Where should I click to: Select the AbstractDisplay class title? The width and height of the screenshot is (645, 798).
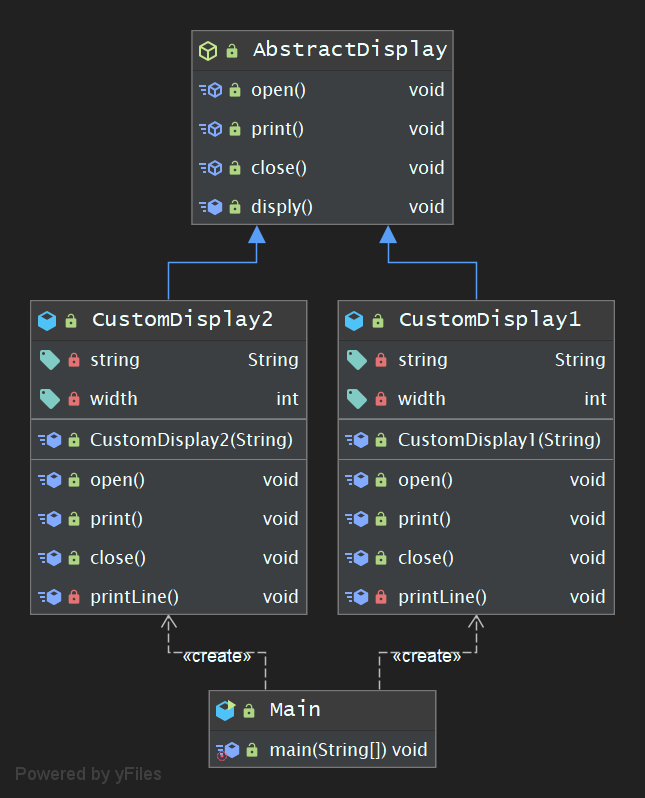coord(349,50)
